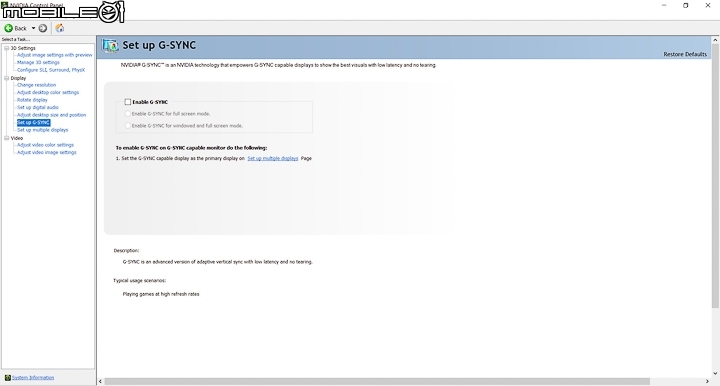
Task: Click the Video category label
Action: pyautogui.click(x=17, y=138)
